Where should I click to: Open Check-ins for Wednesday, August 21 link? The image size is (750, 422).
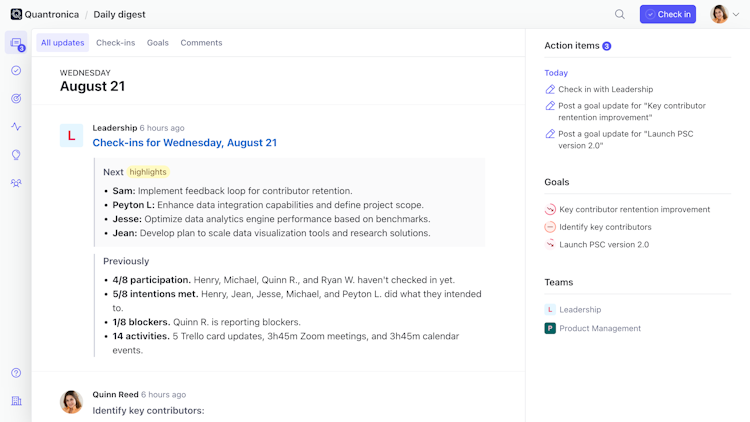[184, 143]
